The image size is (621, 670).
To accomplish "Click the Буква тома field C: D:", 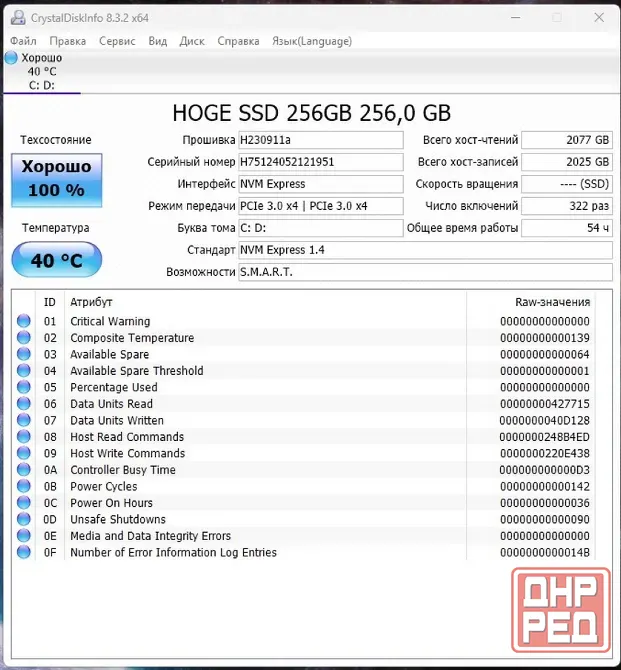I will tap(321, 228).
